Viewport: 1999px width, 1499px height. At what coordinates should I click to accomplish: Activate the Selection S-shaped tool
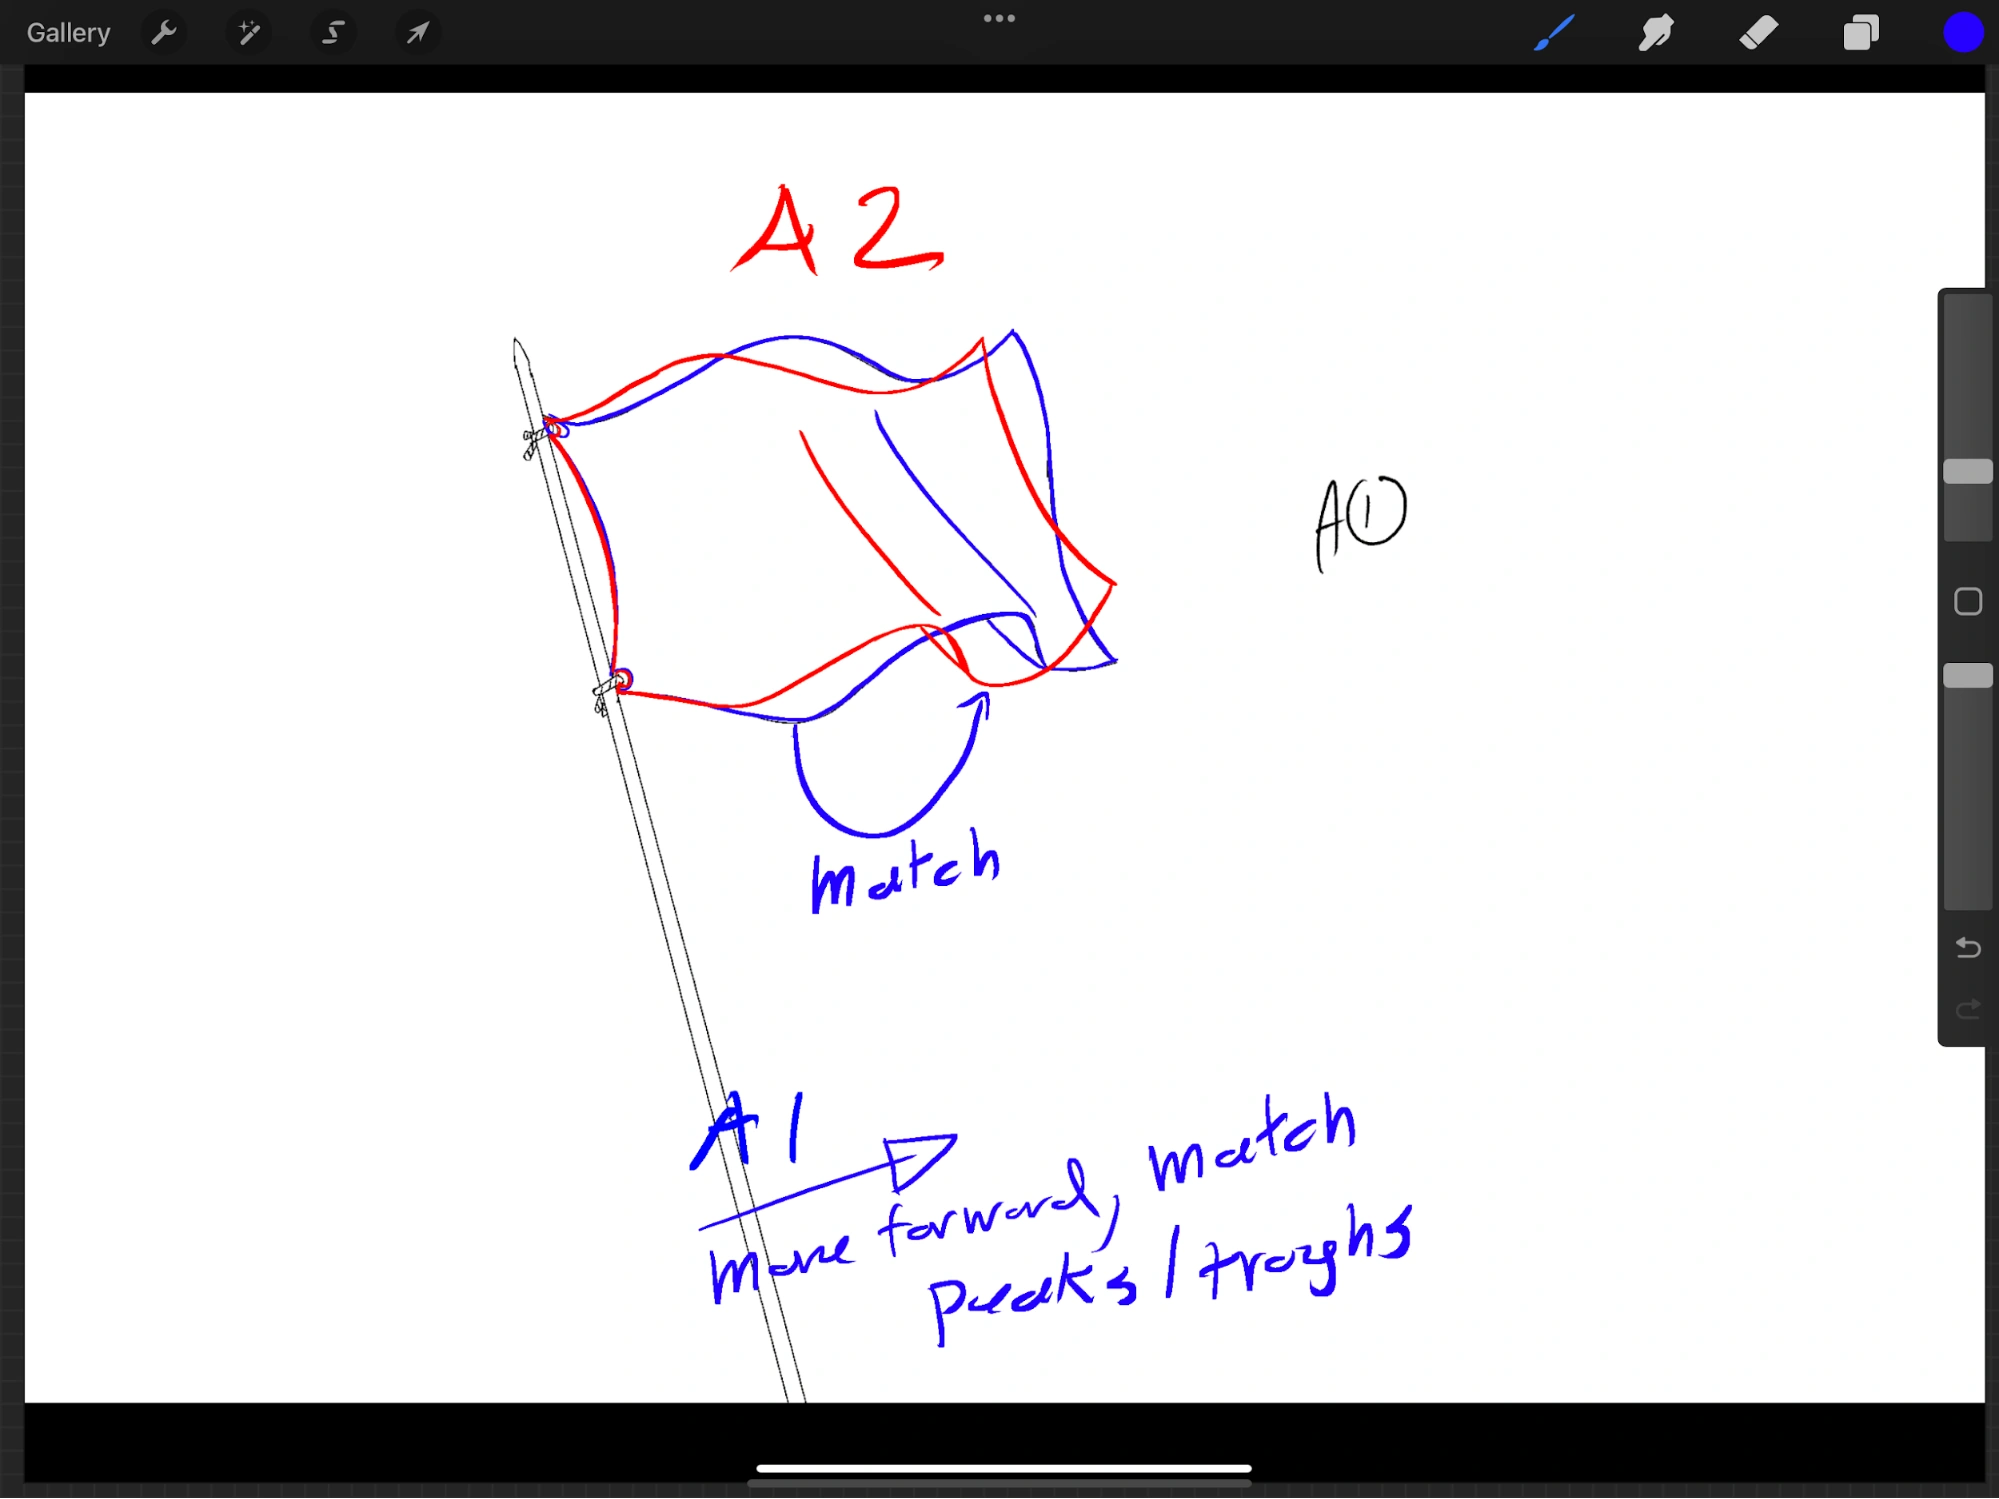tap(333, 33)
